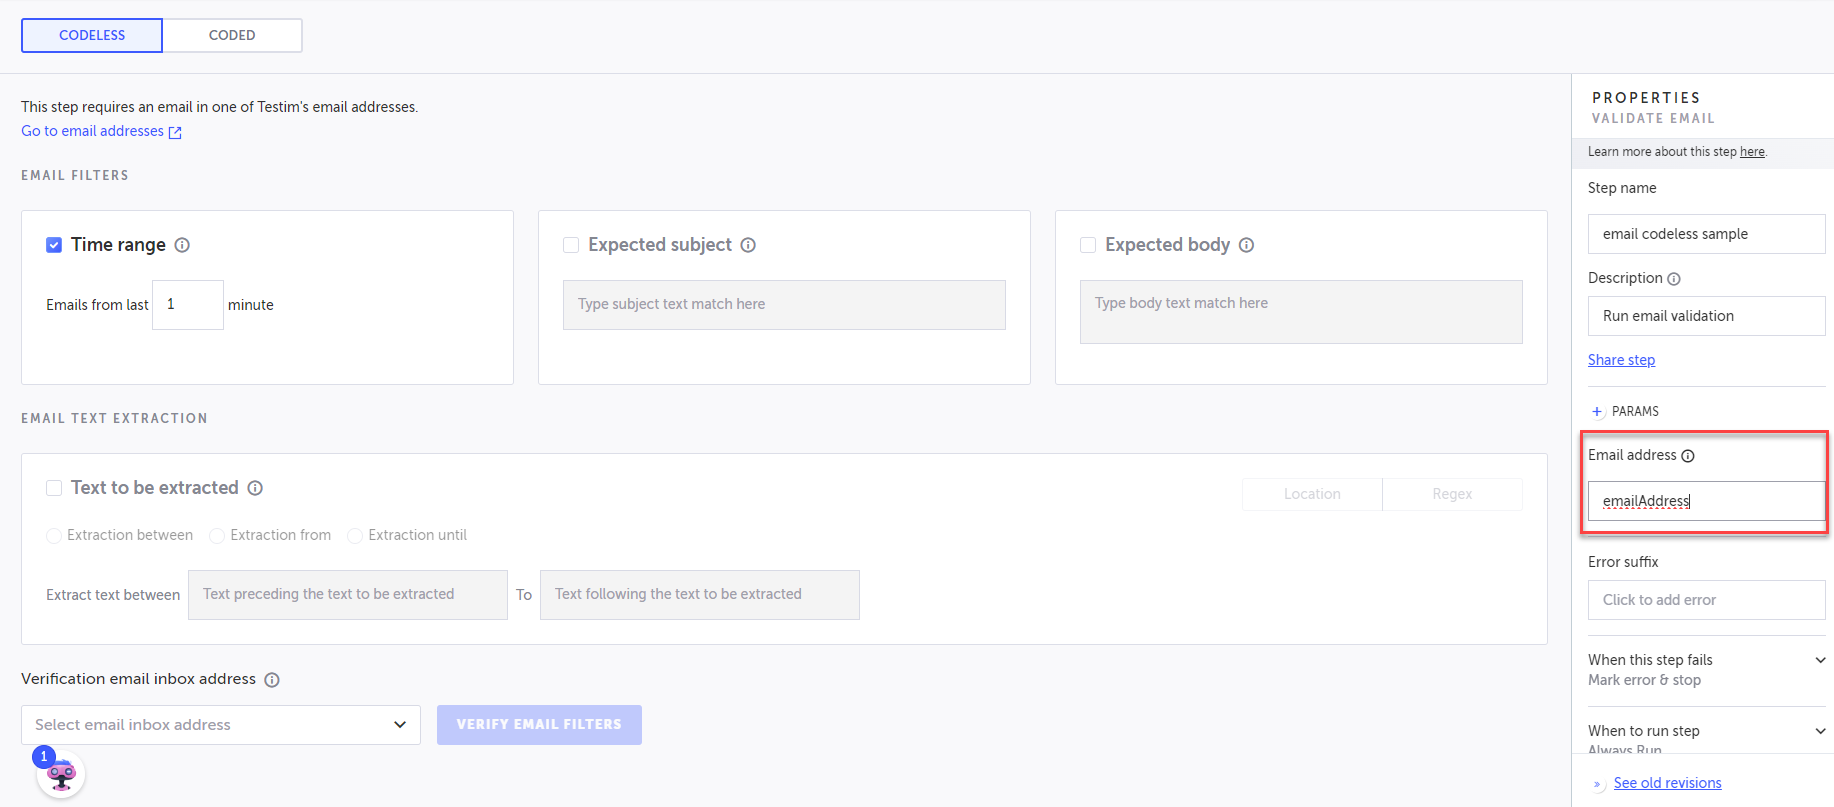Screen dimensions: 1834x807
Task: Click the Email address info icon
Action: 1688,456
